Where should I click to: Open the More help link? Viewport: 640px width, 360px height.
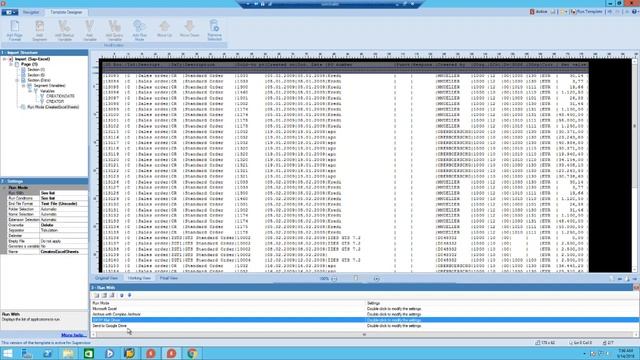pos(73,335)
